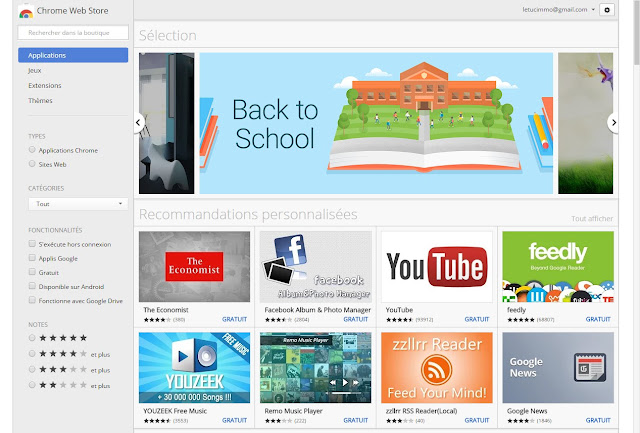Select Applications Chrome type radio
The image size is (640, 433).
pos(32,150)
